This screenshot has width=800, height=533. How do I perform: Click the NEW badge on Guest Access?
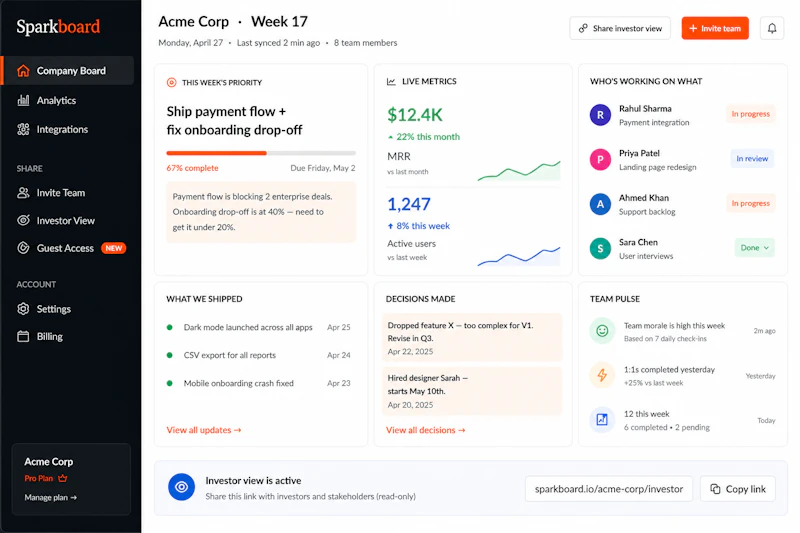click(x=114, y=248)
